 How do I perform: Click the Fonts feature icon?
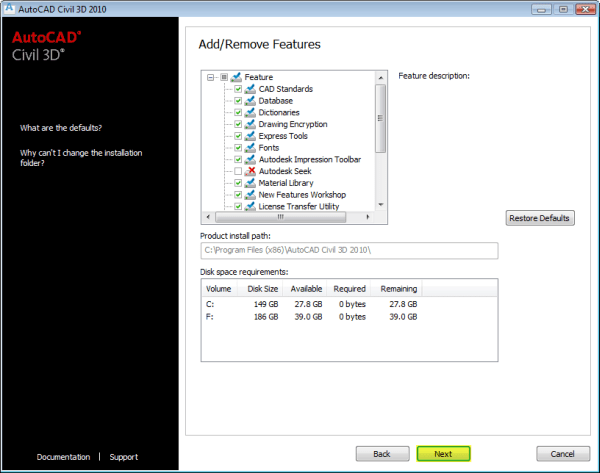(x=250, y=148)
